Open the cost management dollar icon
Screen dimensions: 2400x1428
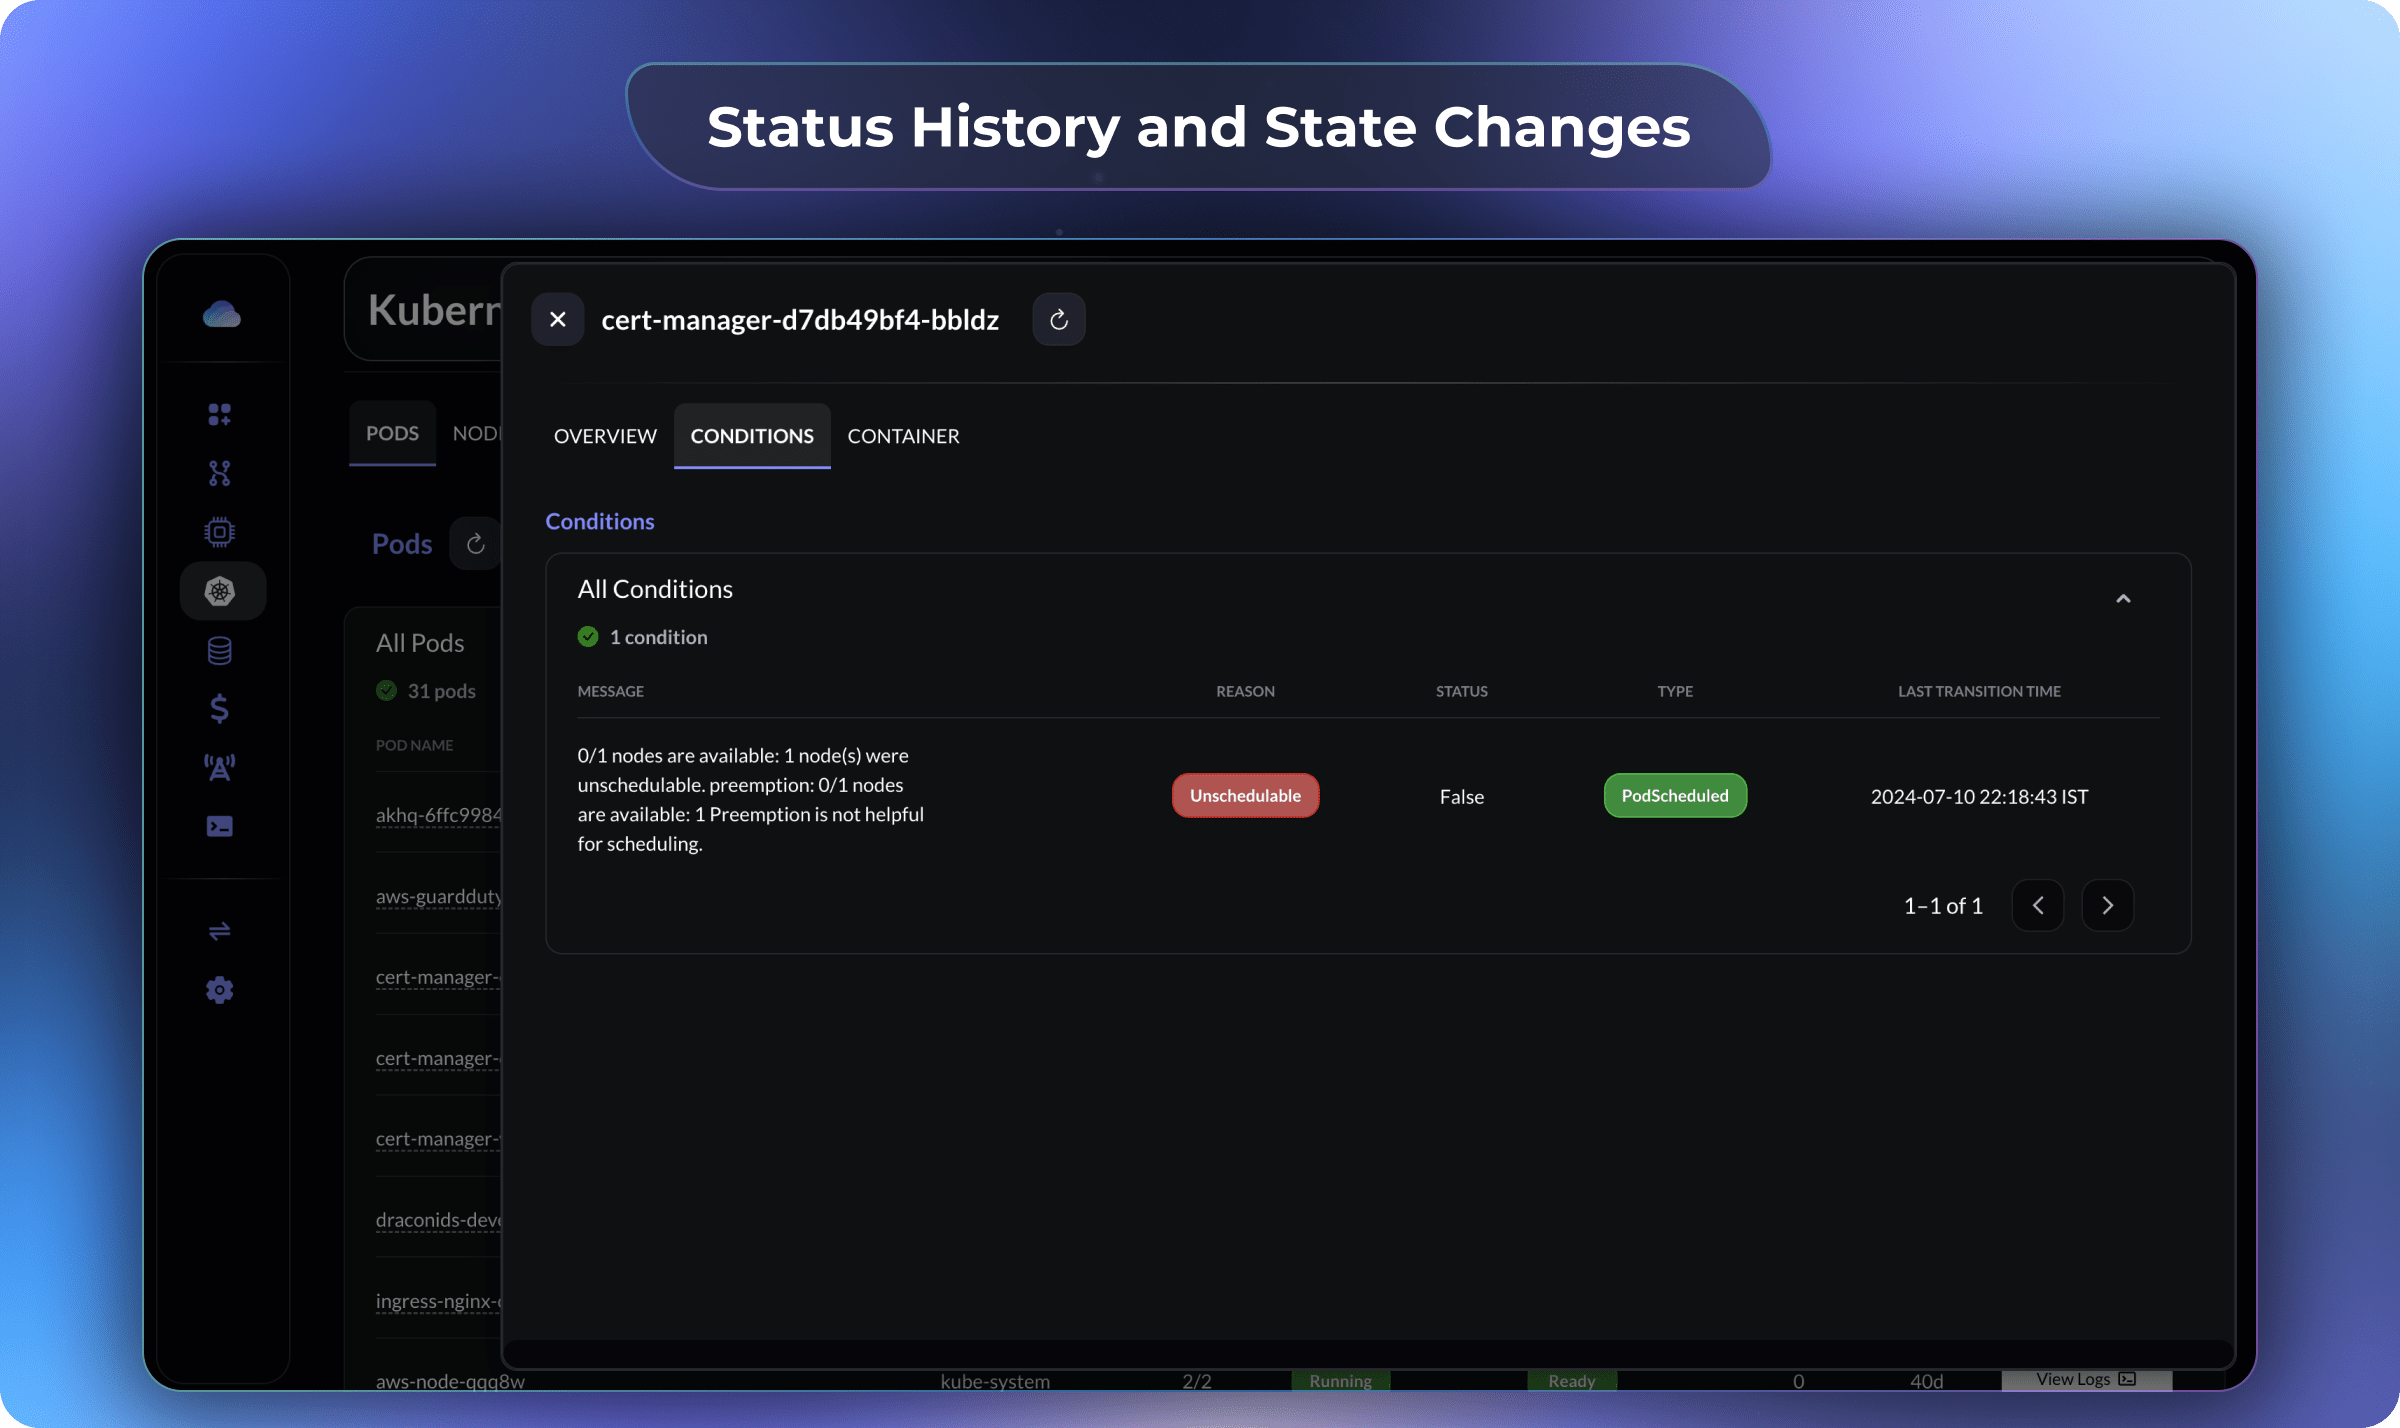220,709
